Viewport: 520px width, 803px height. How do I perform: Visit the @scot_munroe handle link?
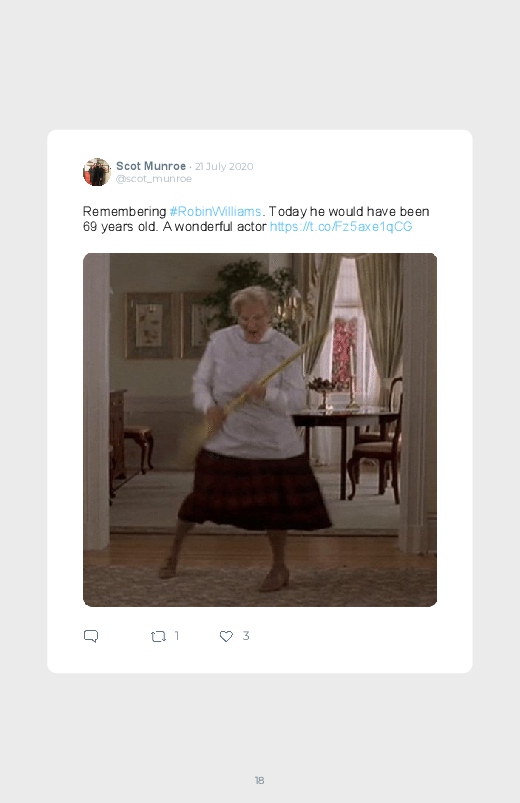pos(154,179)
